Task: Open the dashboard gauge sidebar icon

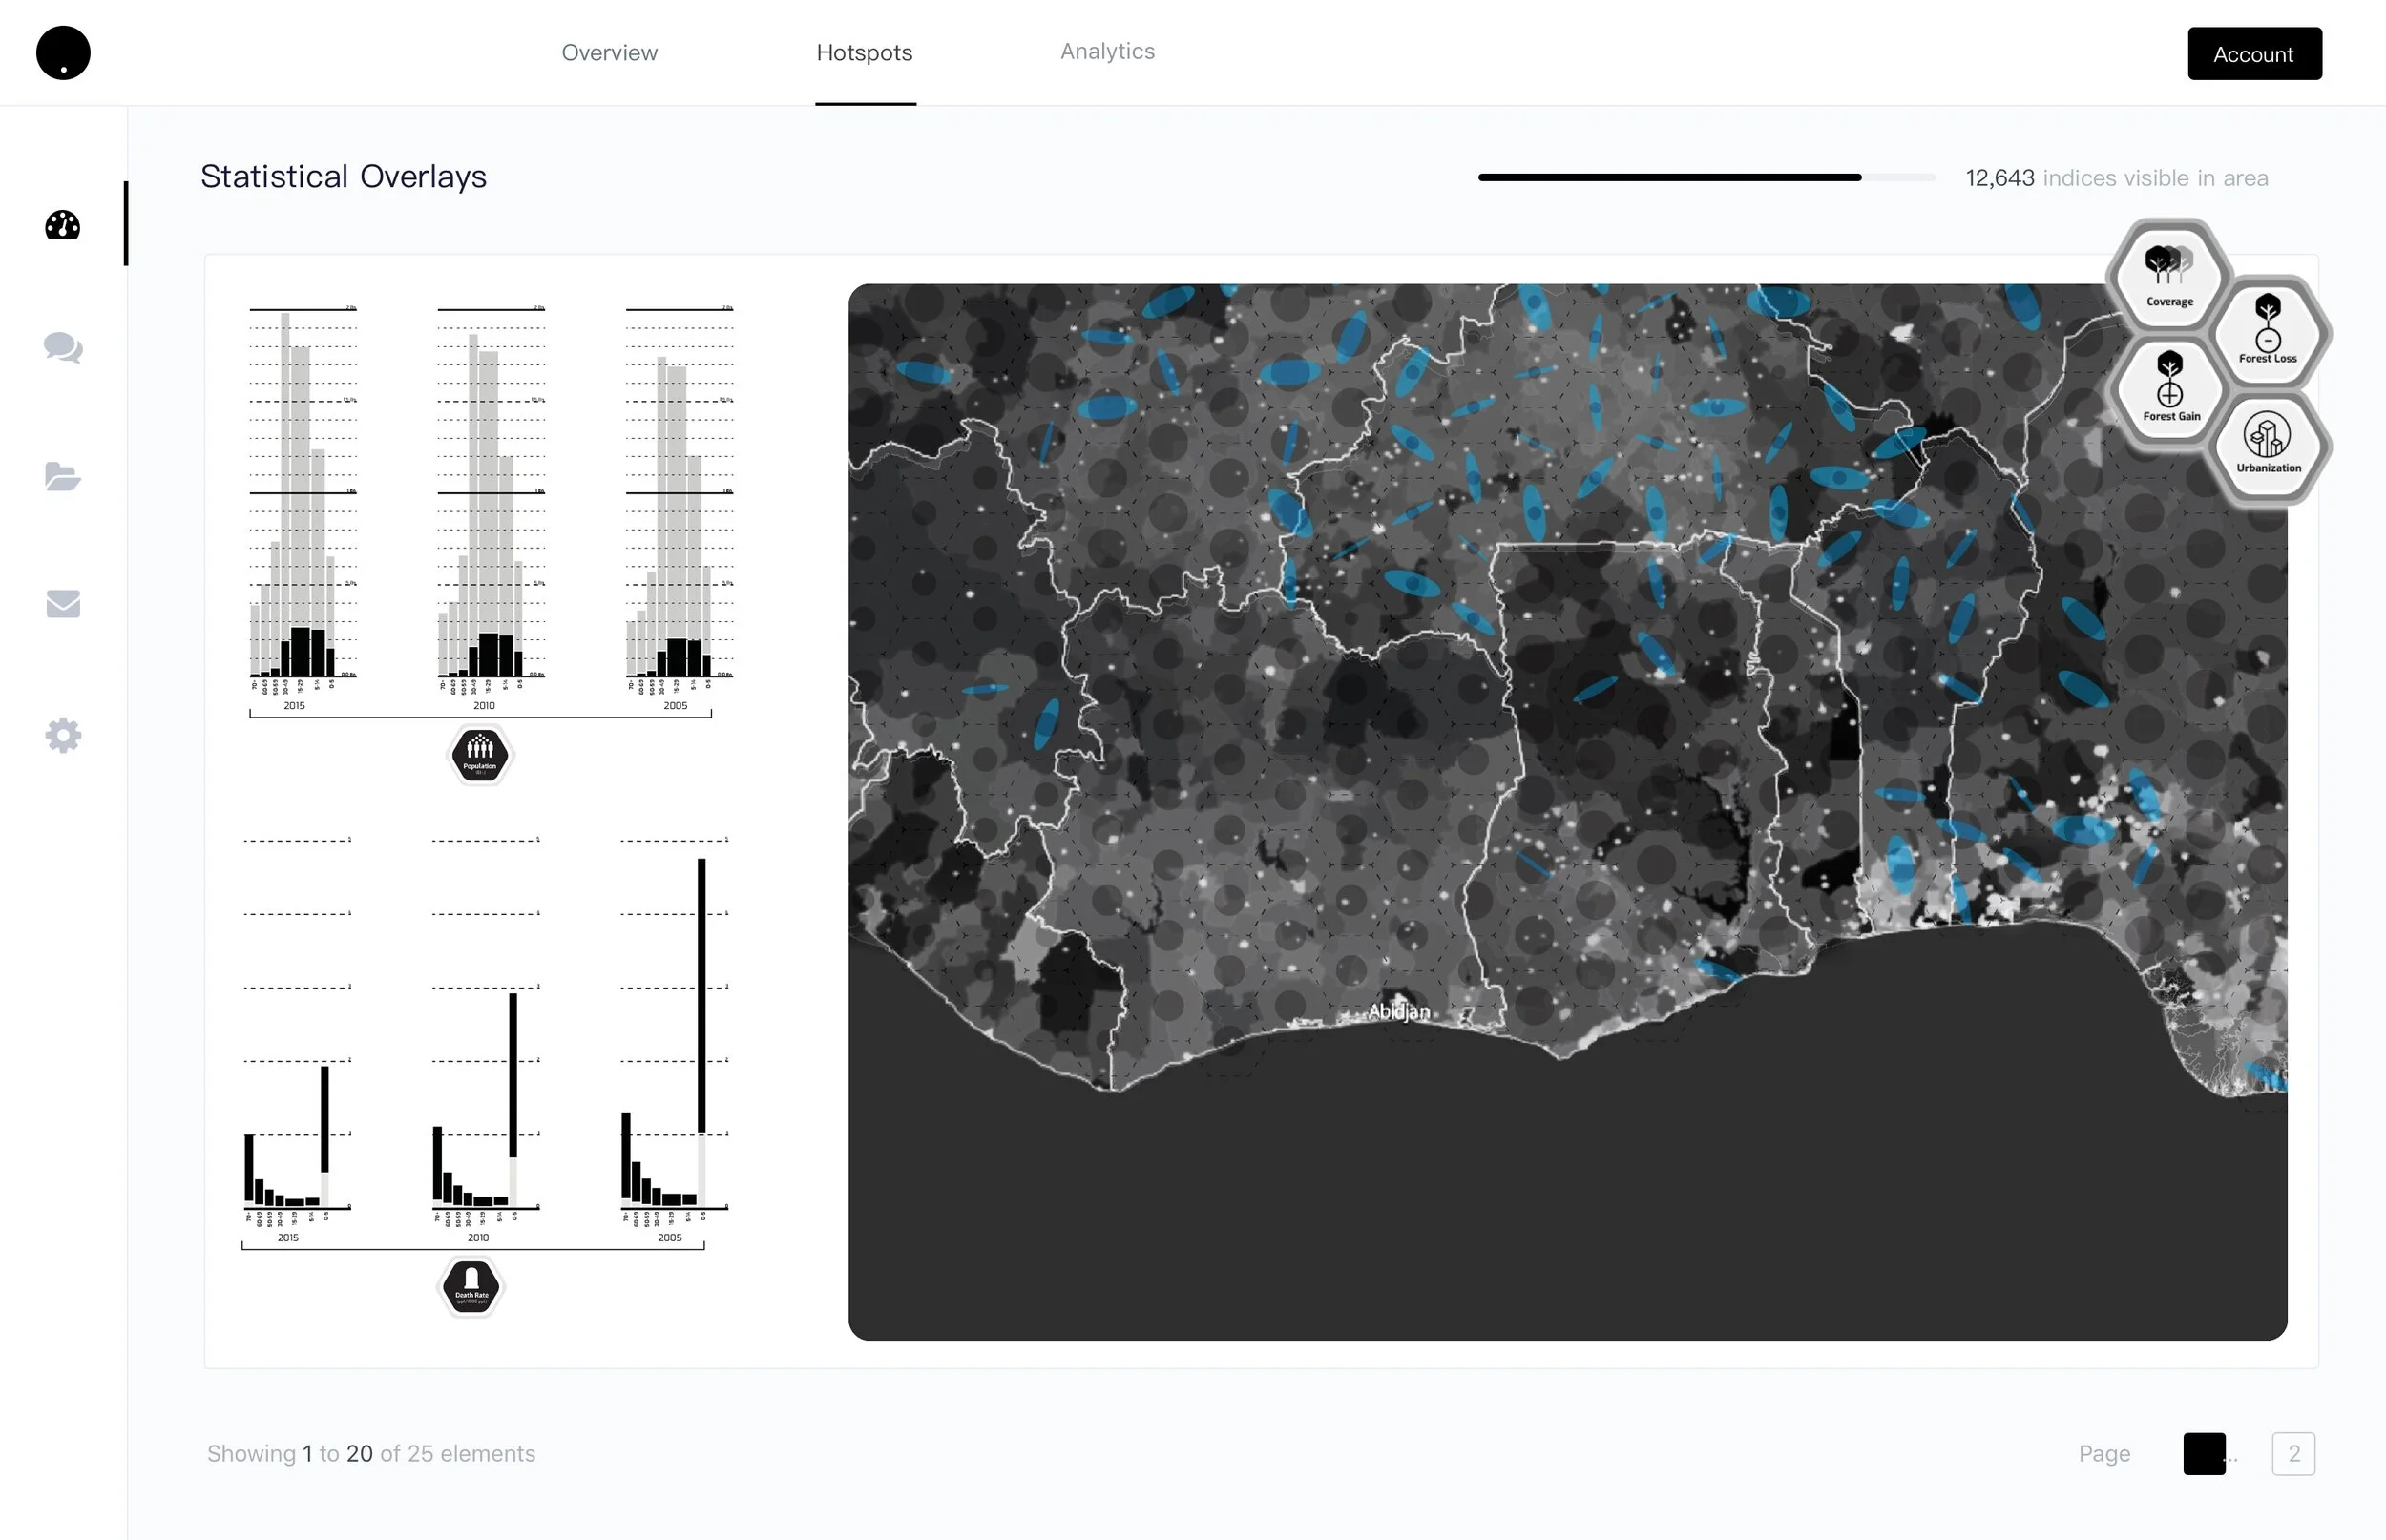Action: pyautogui.click(x=63, y=225)
